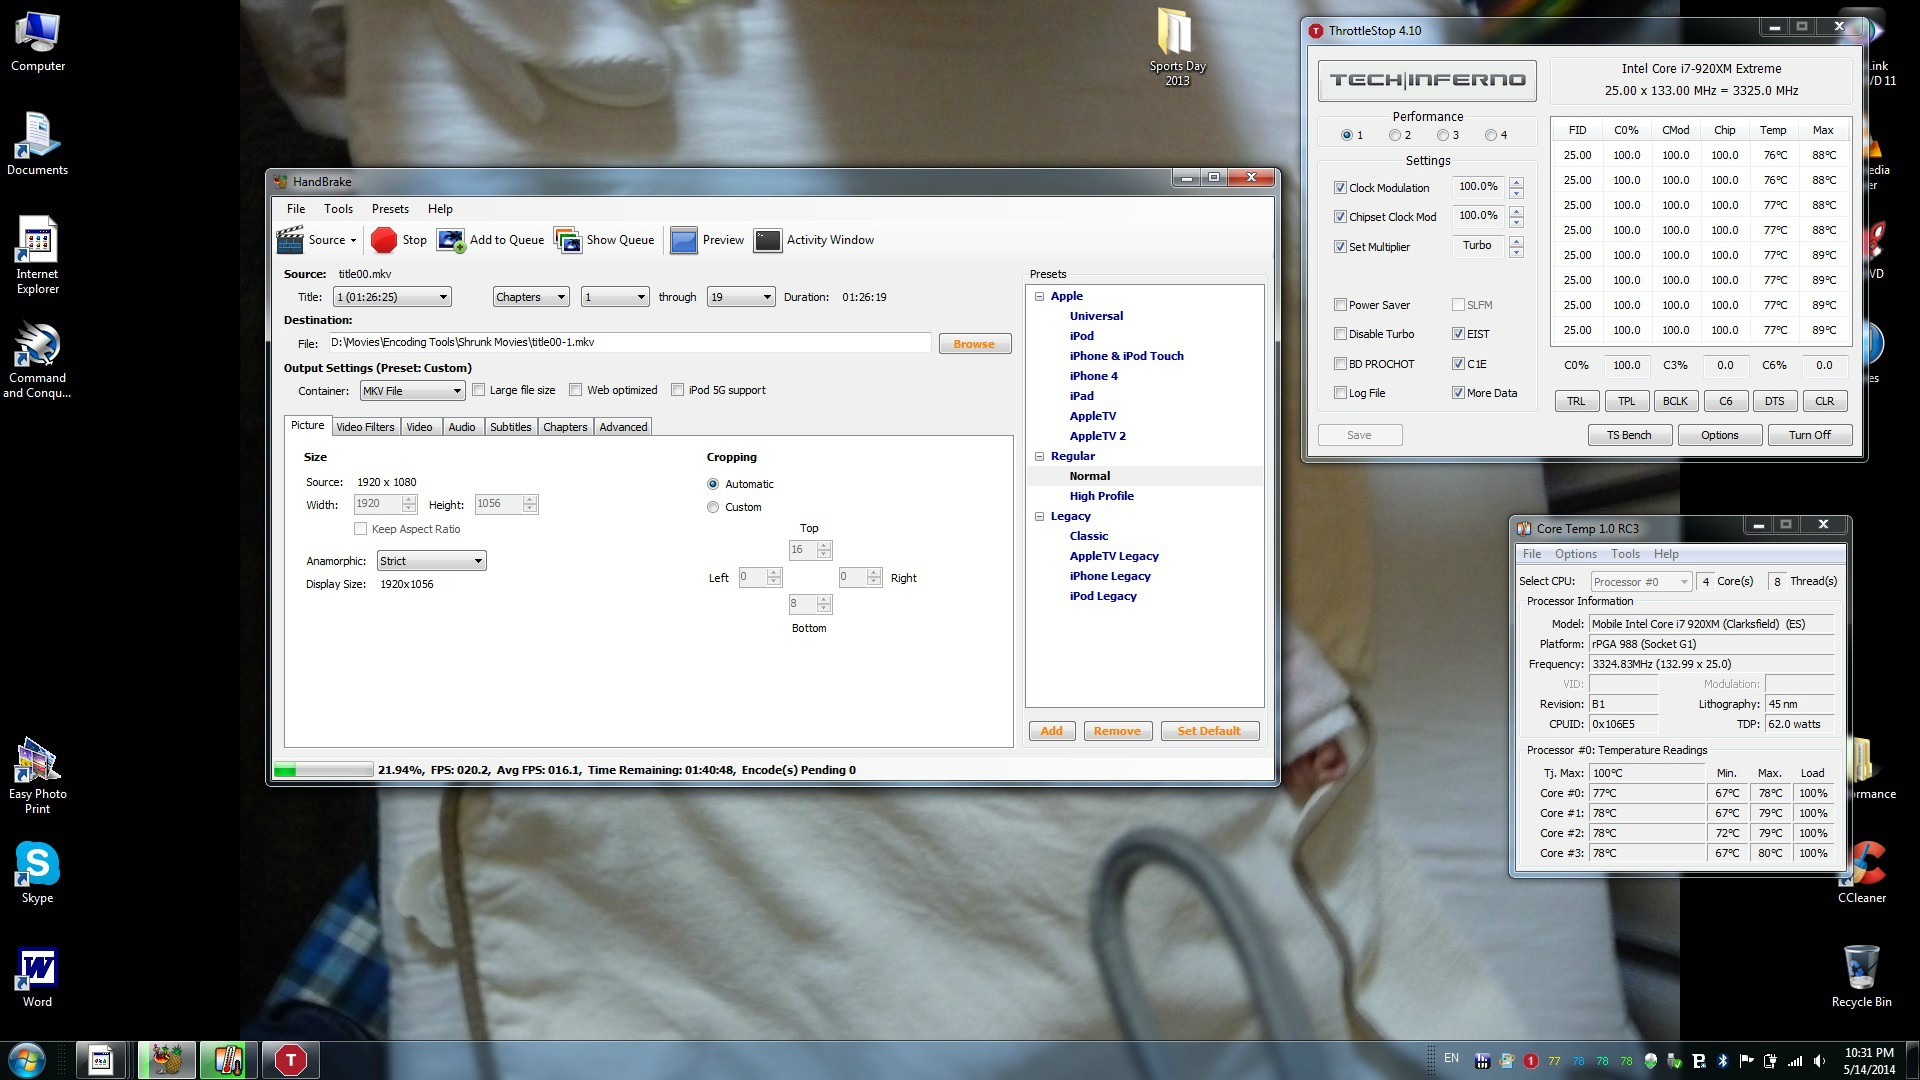Screen dimensions: 1920x1080
Task: Collapse the Apple presets group
Action: [1040, 296]
